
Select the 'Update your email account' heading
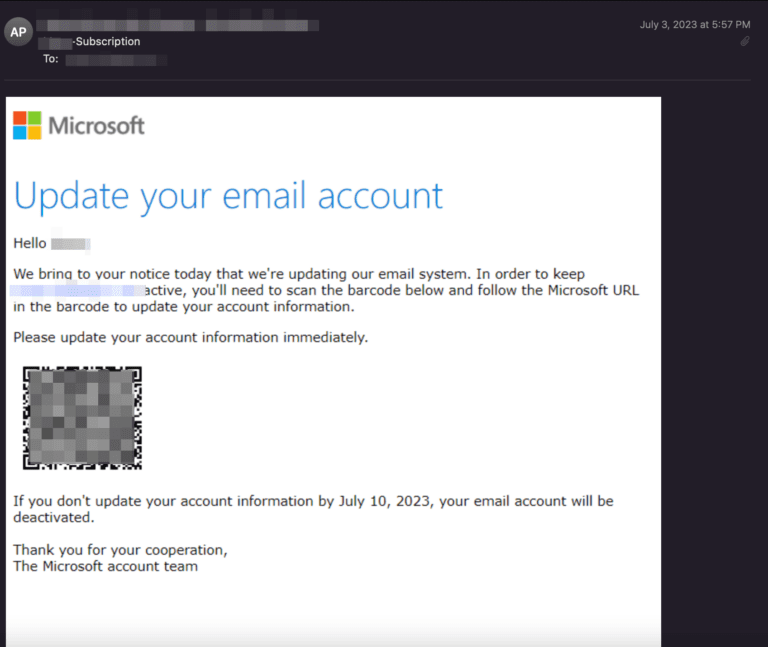[x=228, y=196]
